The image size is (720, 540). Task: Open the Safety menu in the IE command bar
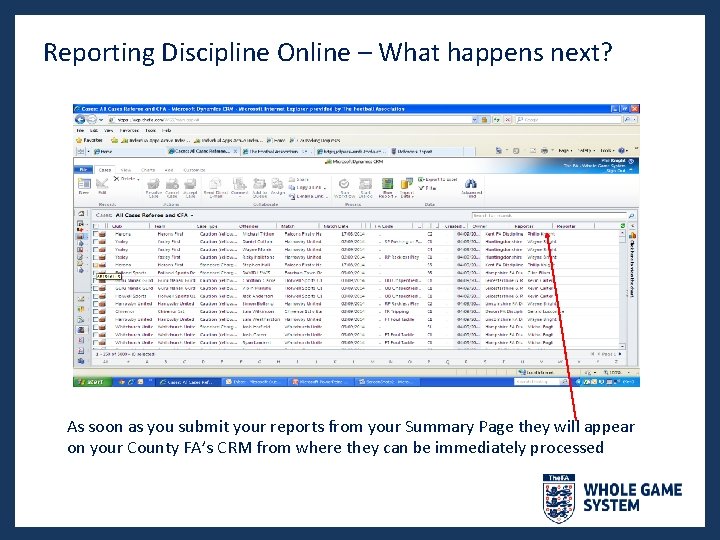(x=585, y=151)
